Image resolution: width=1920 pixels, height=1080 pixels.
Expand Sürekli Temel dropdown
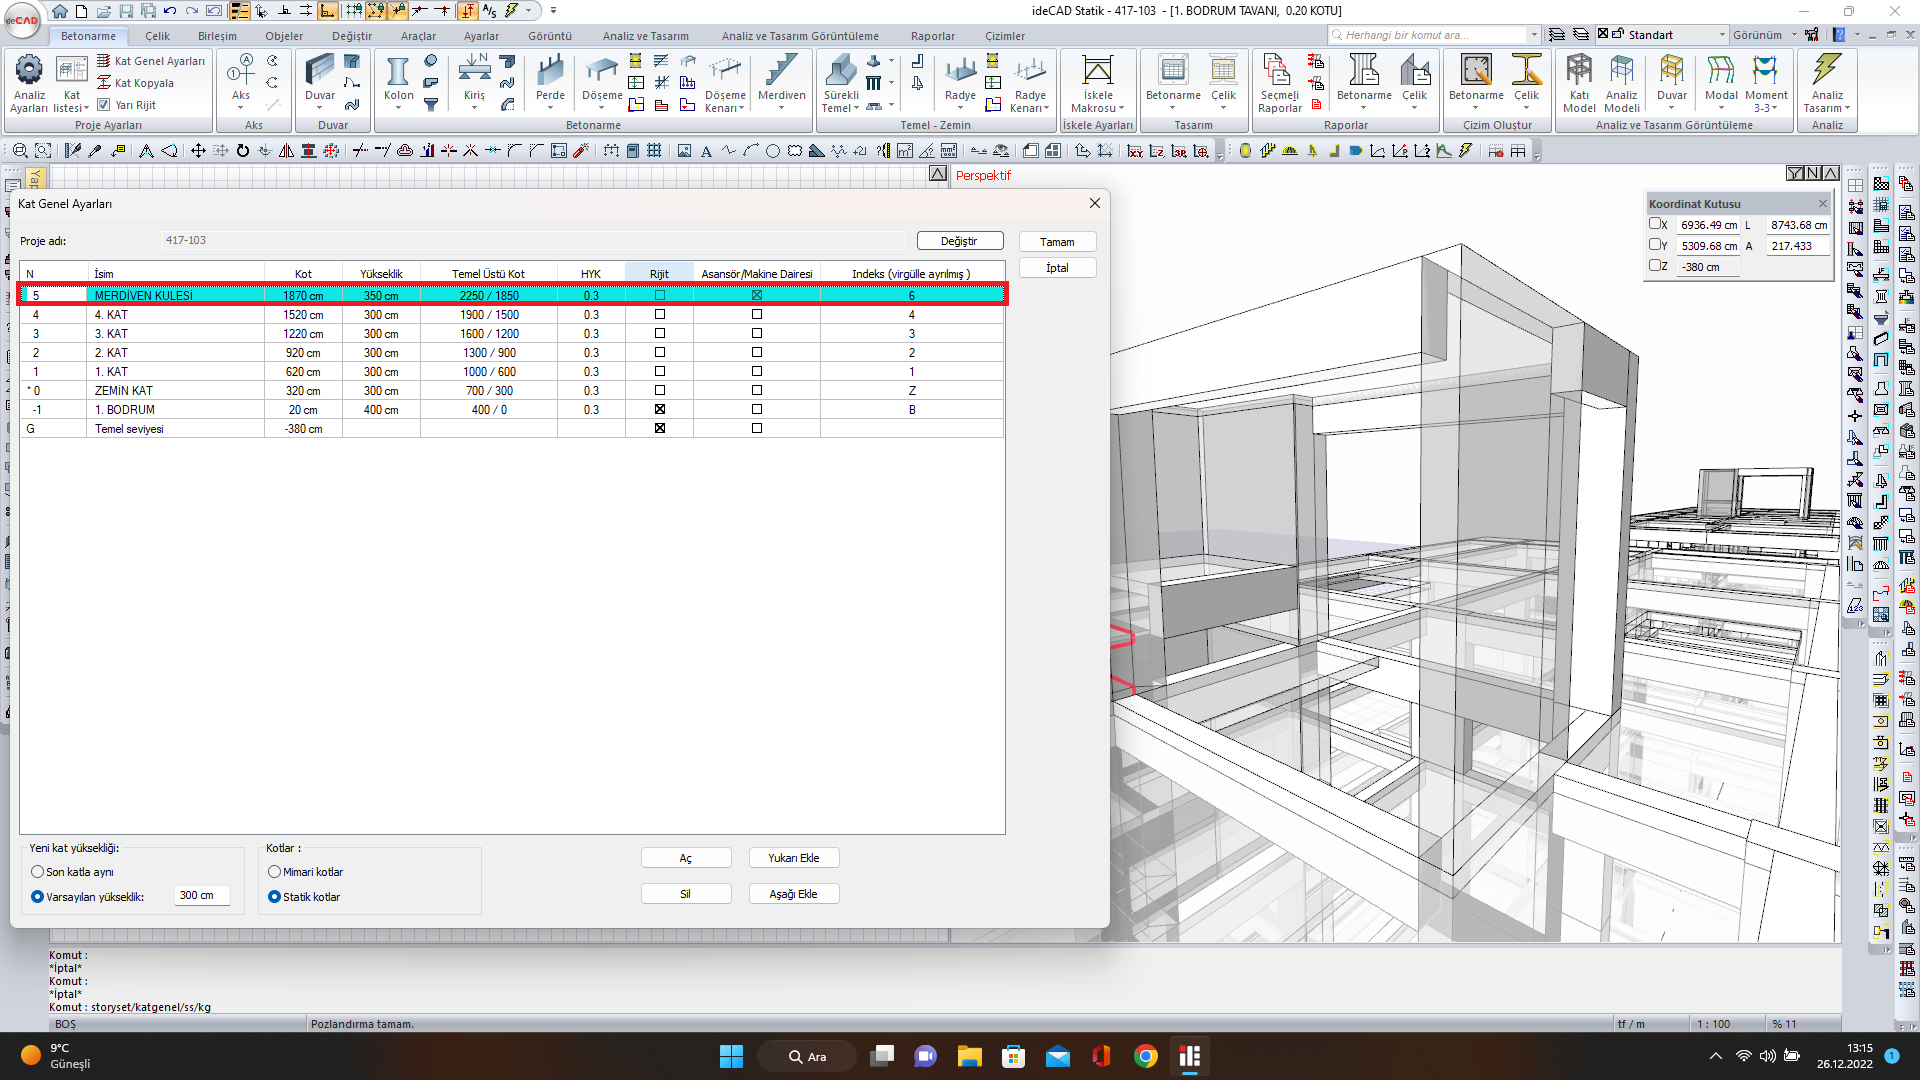click(856, 108)
